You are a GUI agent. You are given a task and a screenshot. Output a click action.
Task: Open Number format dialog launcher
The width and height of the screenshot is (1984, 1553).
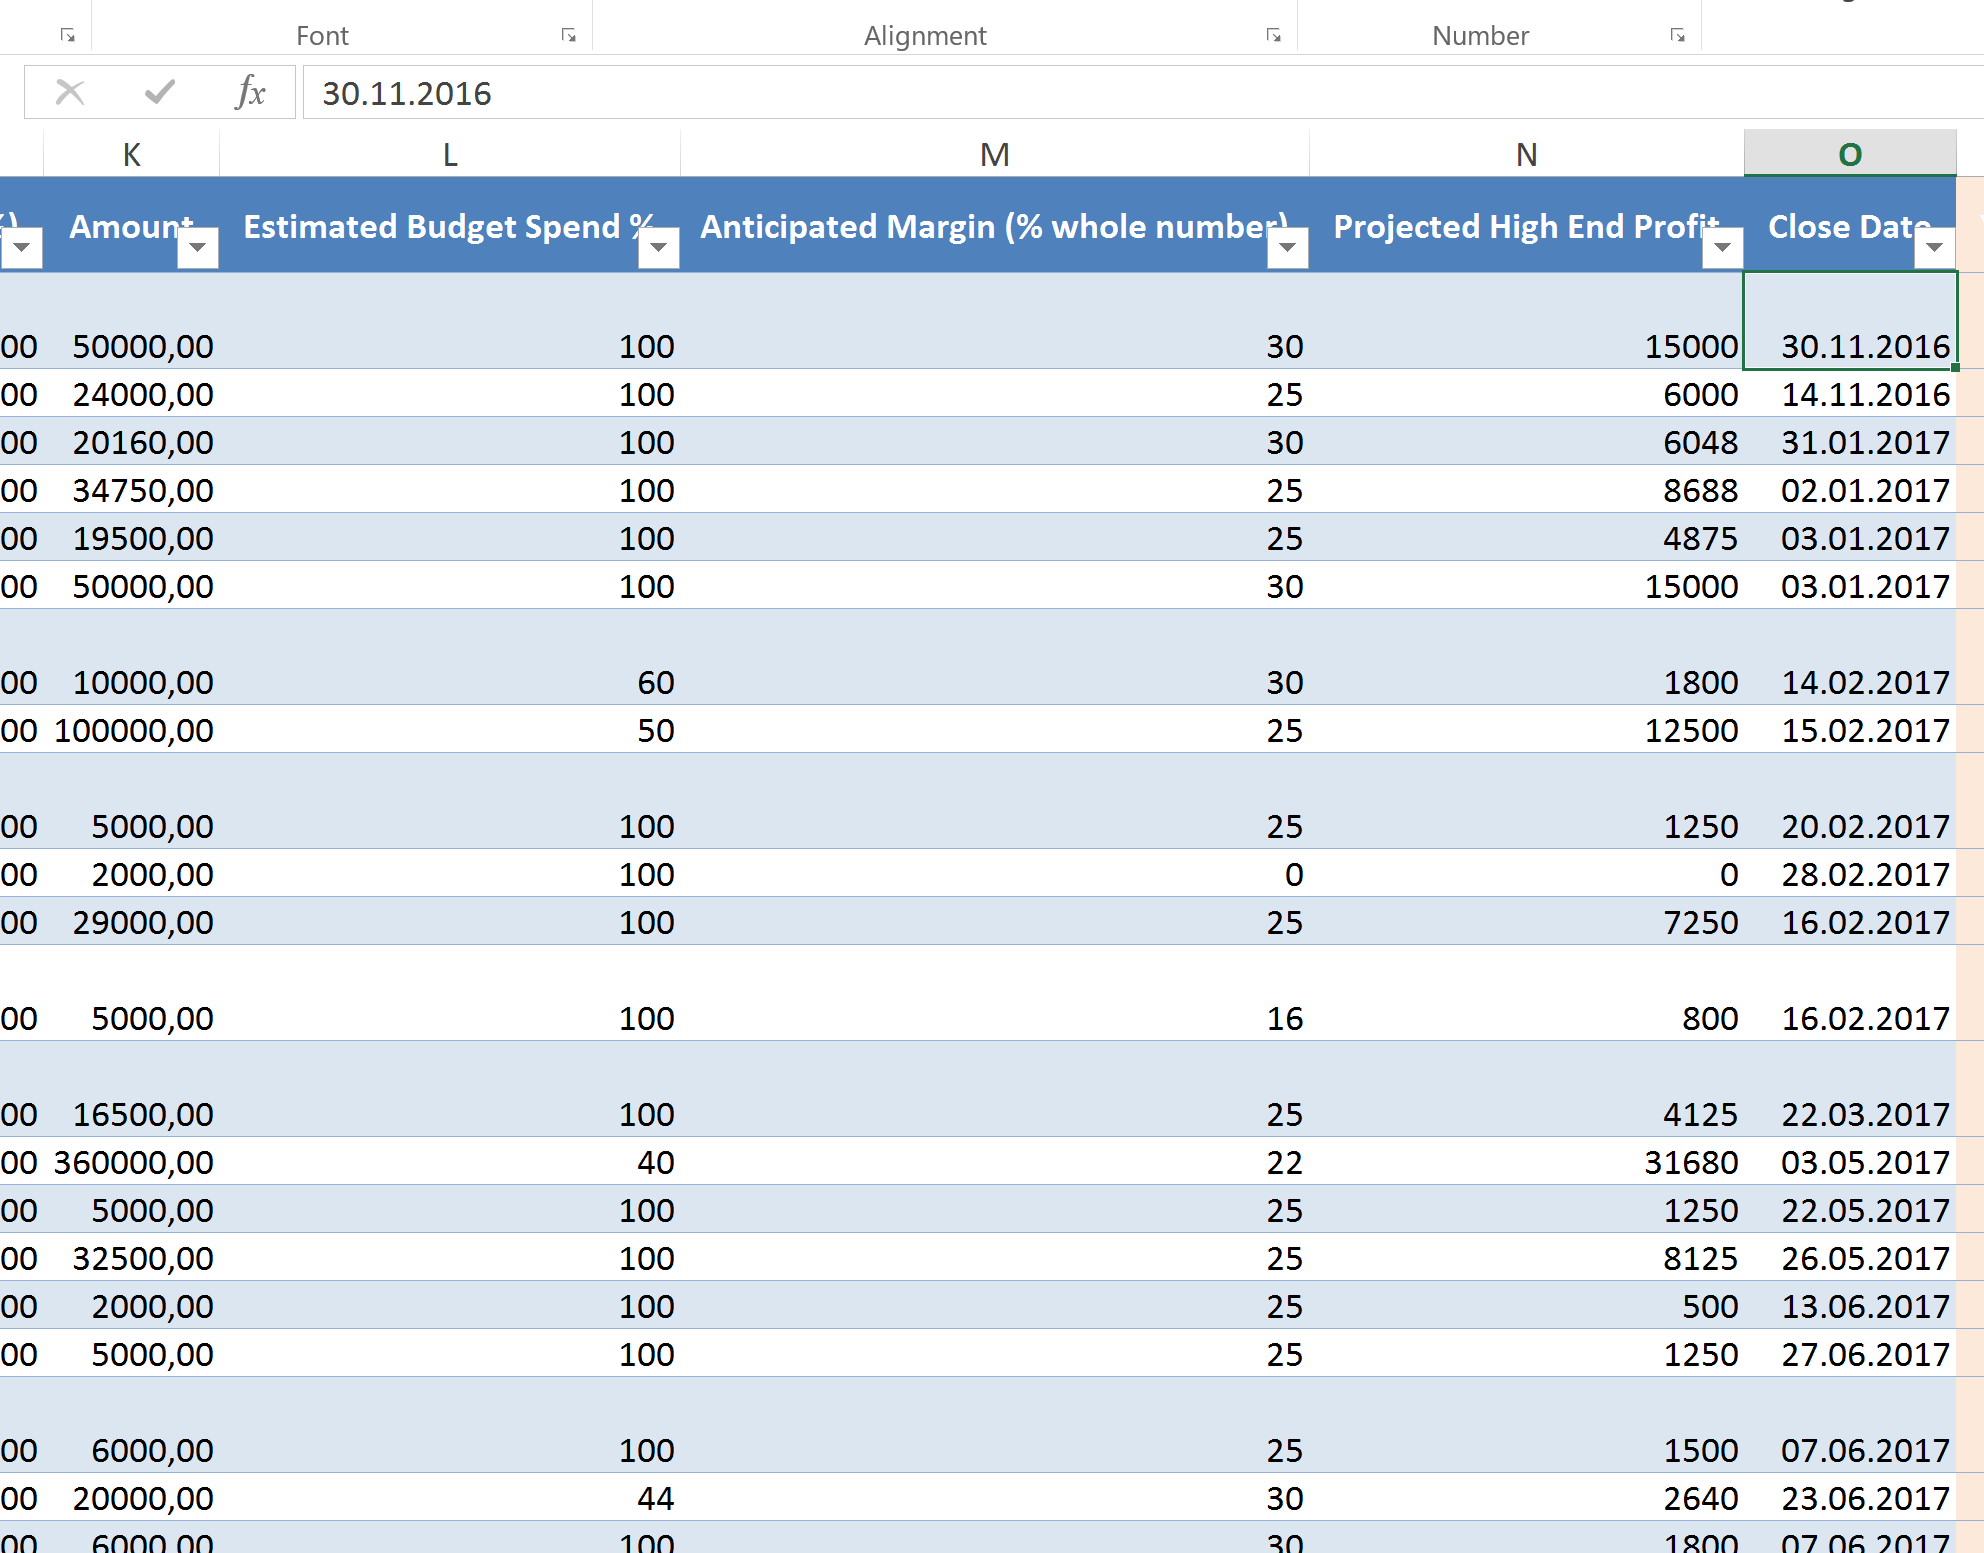[x=1677, y=36]
